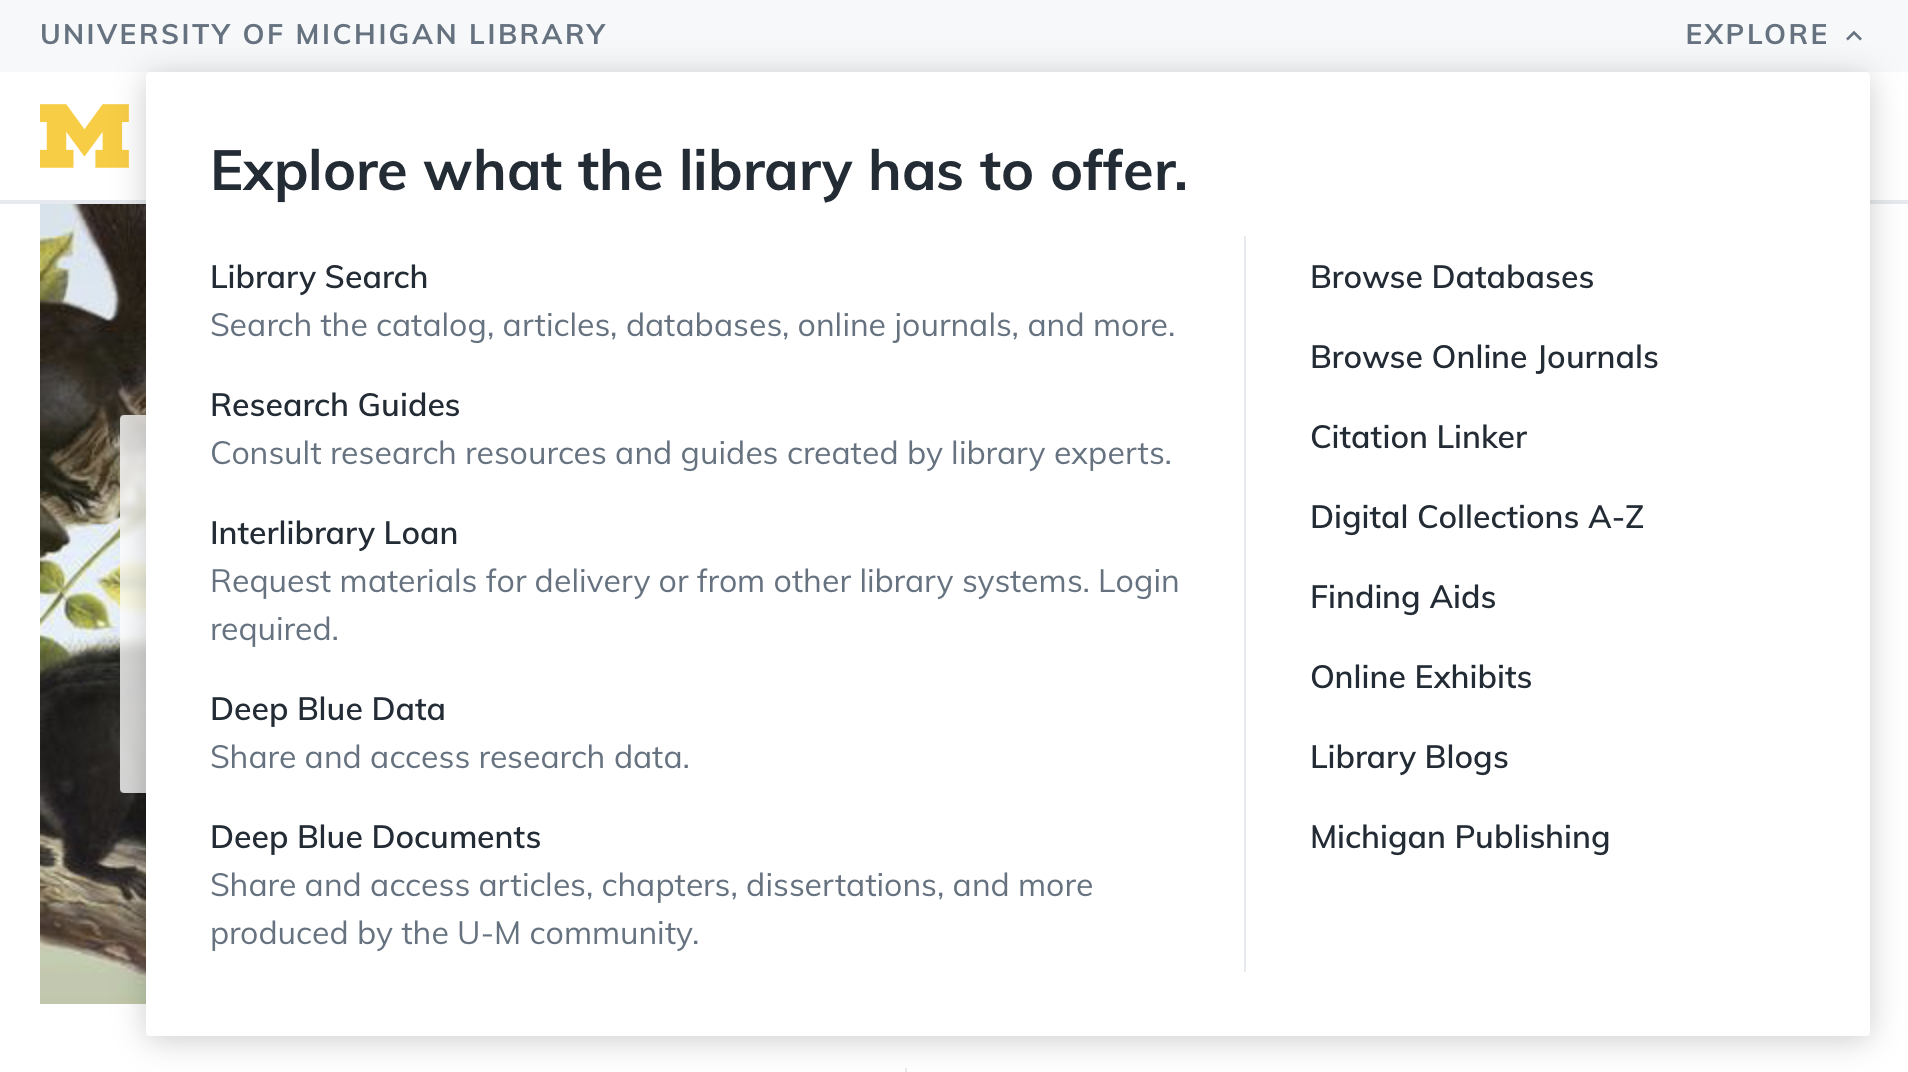
Task: Open the University of Michigan Library link
Action: 323,35
